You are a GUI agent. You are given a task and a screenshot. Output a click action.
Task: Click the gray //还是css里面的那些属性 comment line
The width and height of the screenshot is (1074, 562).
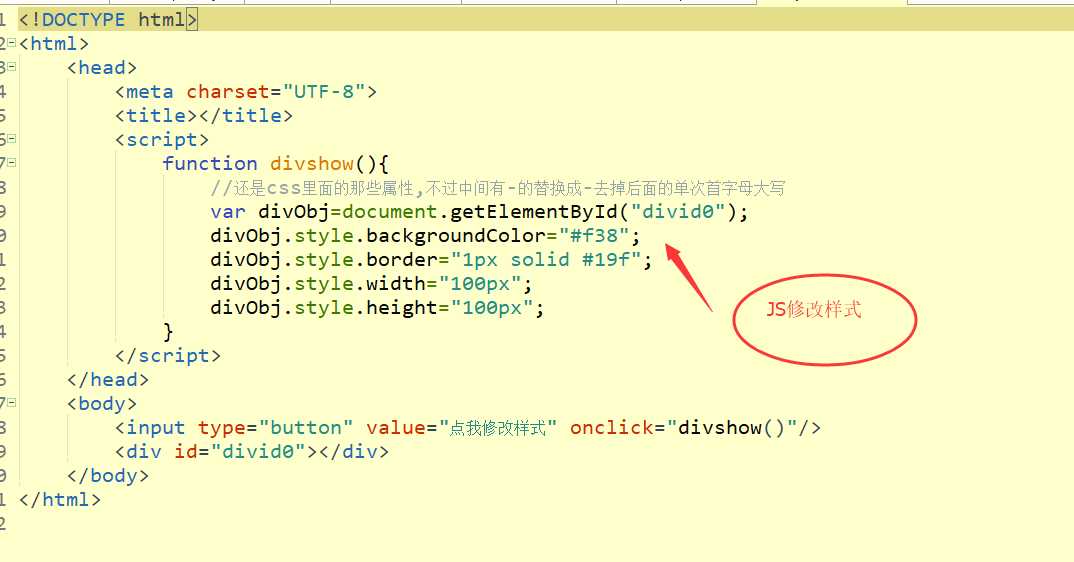tap(497, 188)
